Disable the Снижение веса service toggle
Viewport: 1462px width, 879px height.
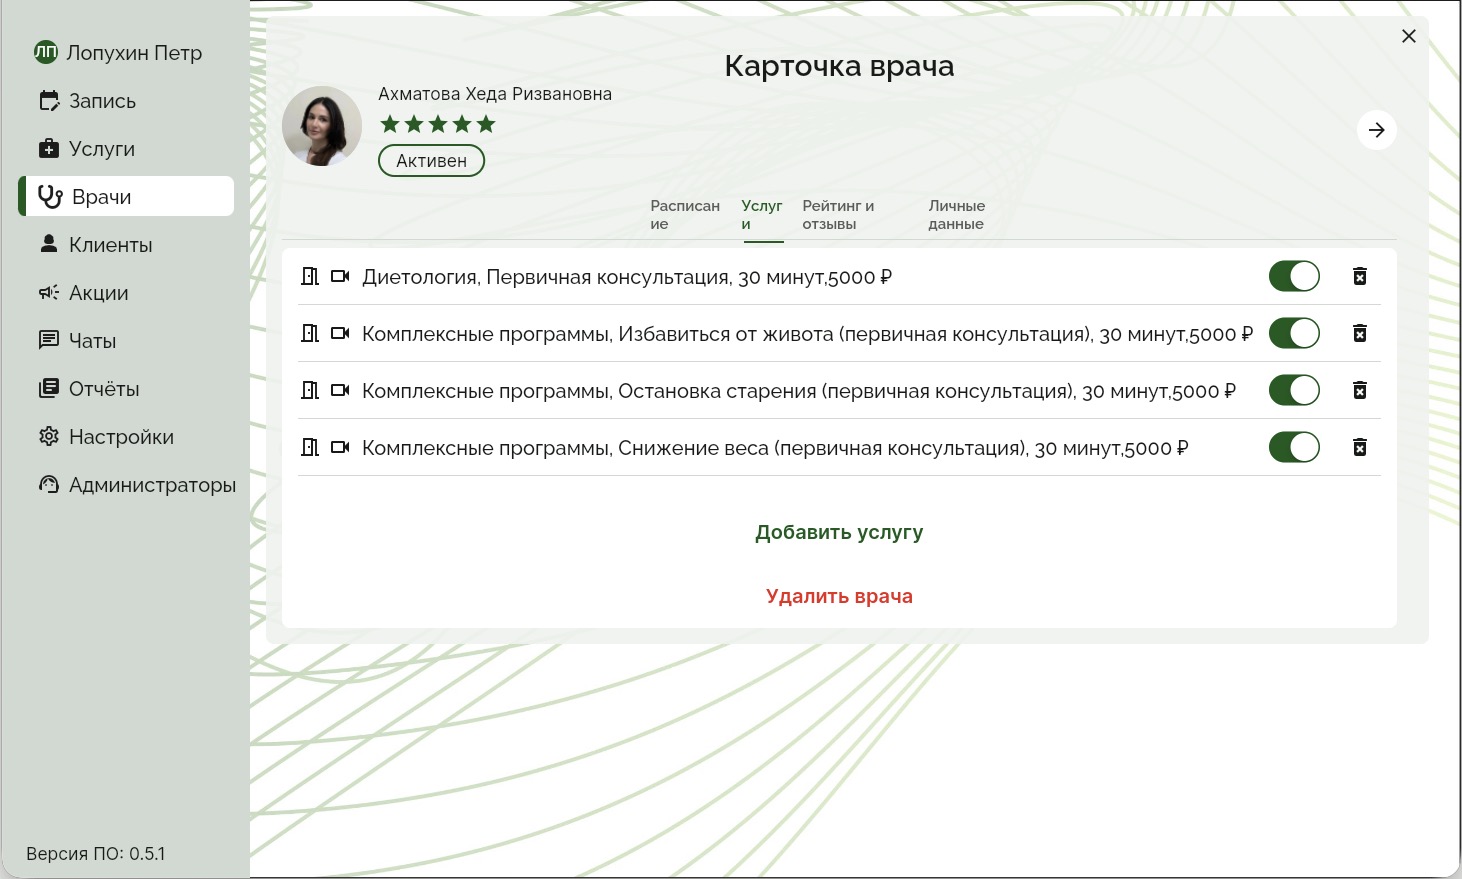click(1294, 447)
